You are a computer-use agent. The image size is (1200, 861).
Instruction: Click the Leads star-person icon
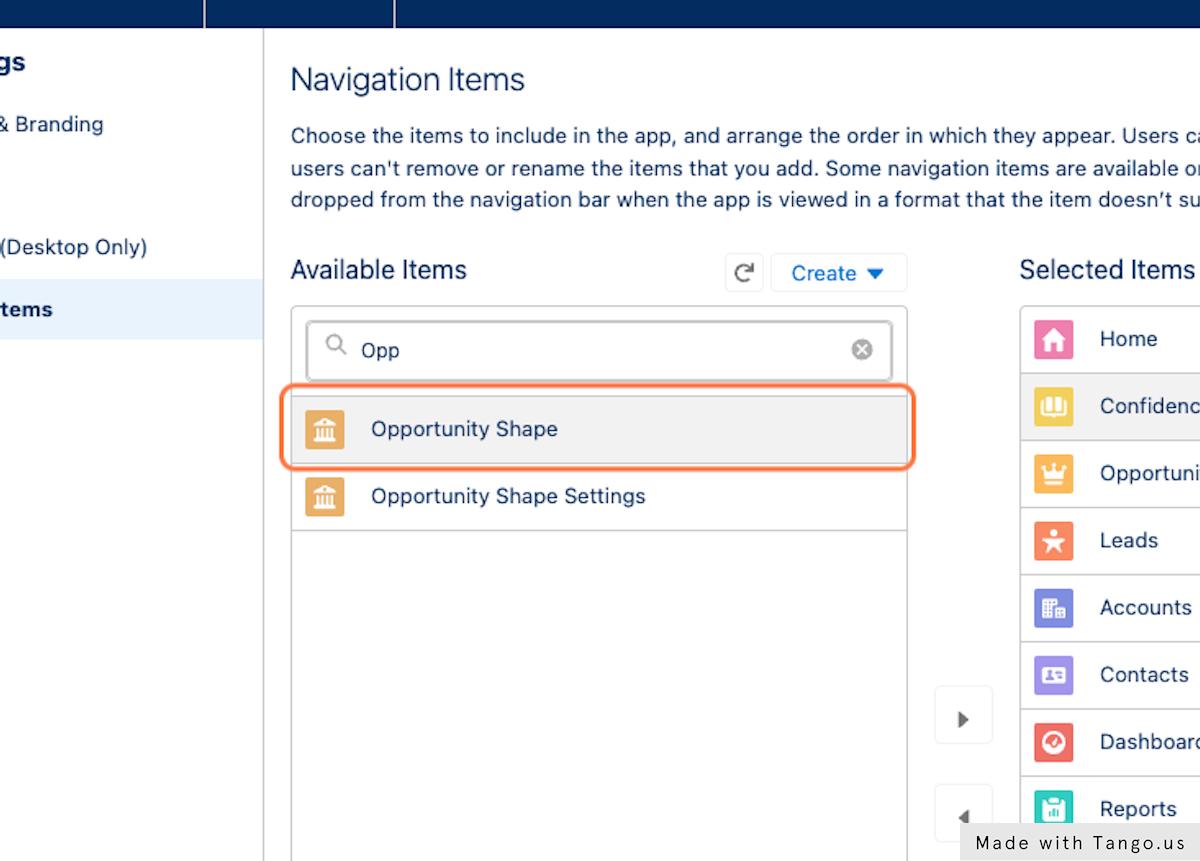(x=1054, y=540)
